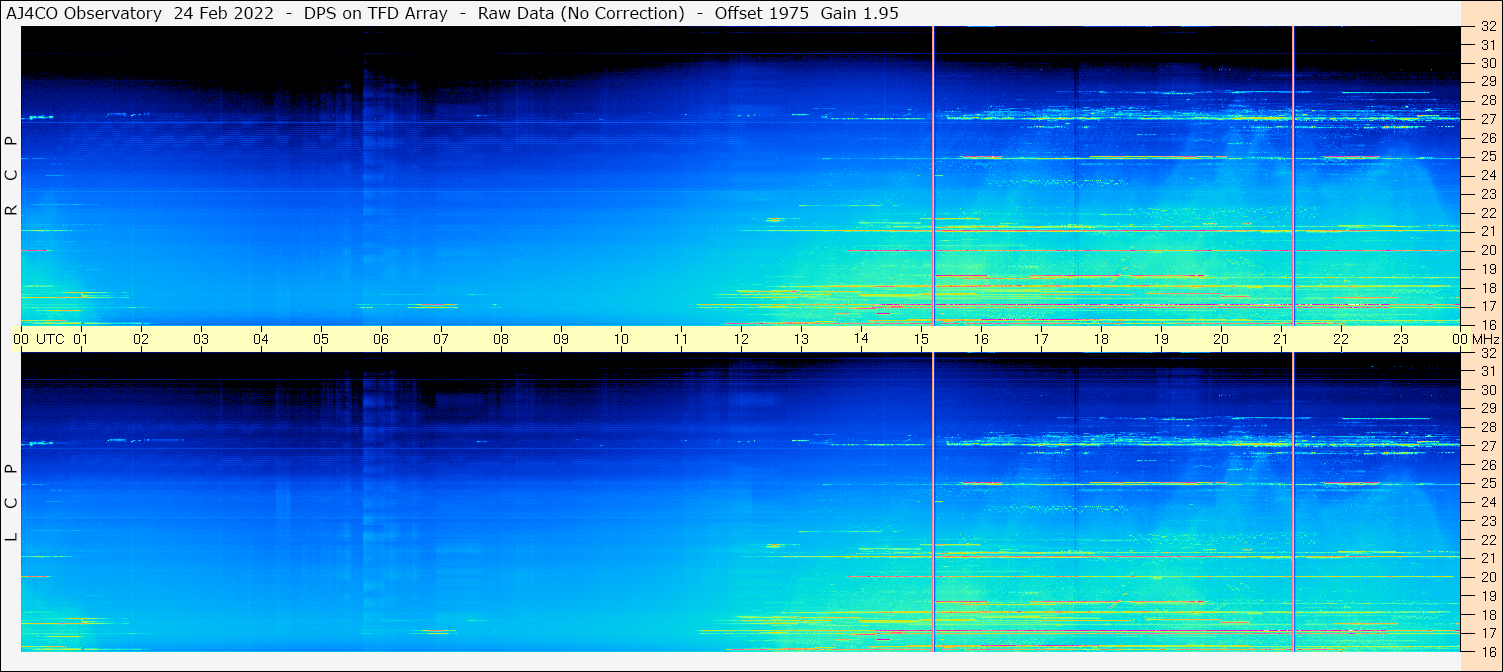Click the DPS on TFD Array text
Viewport: 1503px width, 672px height.
tap(376, 13)
